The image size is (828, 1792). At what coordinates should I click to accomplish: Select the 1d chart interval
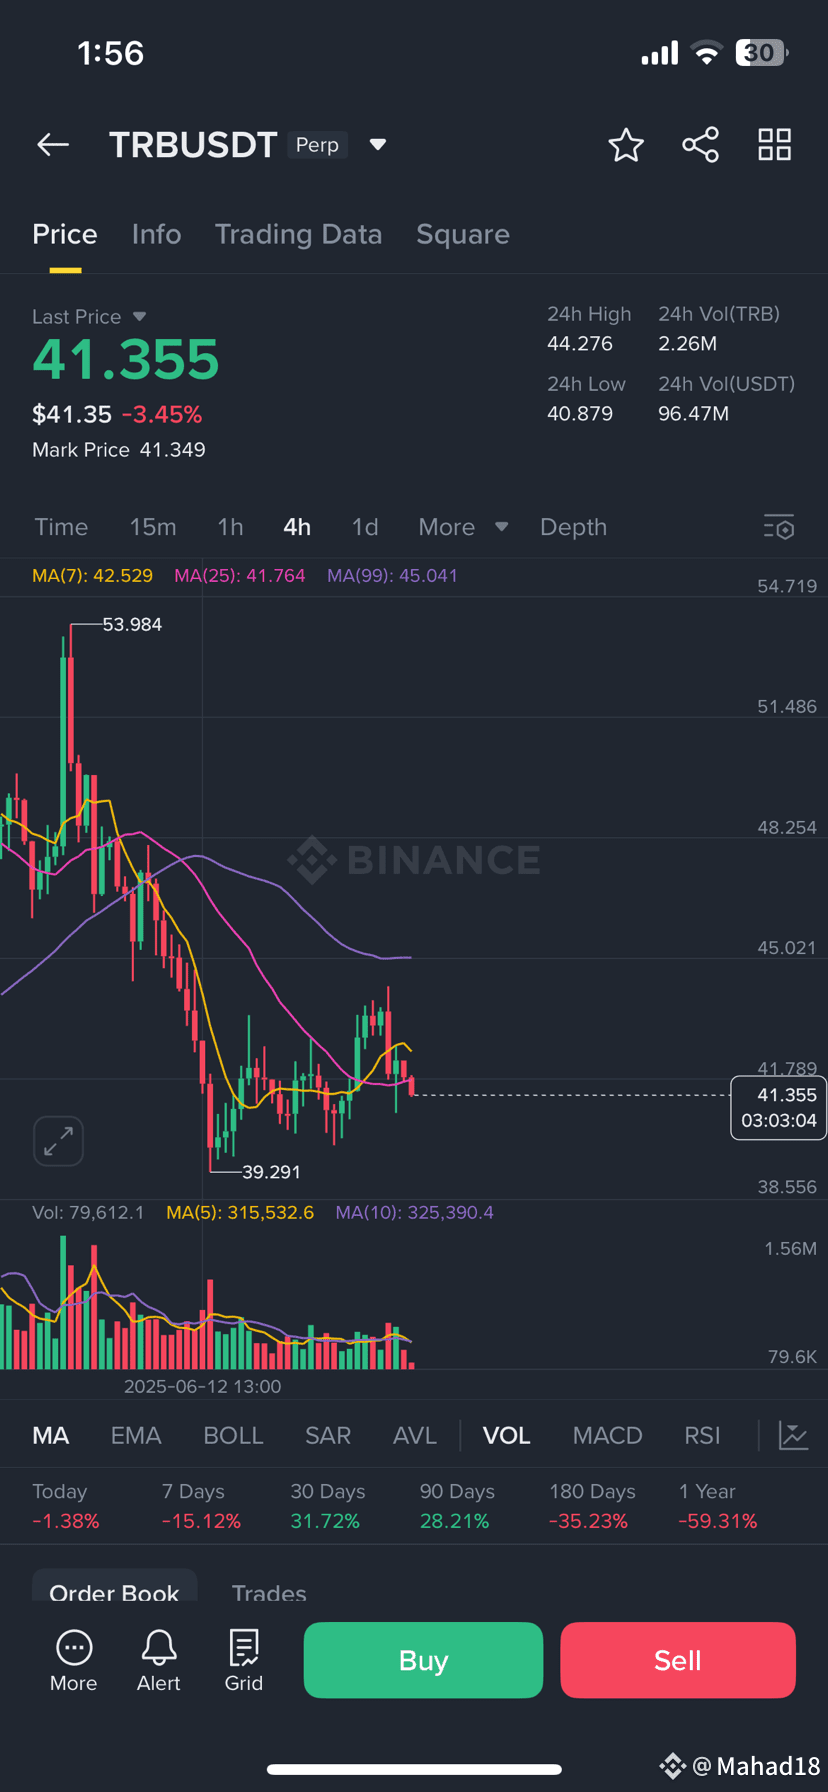pos(365,527)
